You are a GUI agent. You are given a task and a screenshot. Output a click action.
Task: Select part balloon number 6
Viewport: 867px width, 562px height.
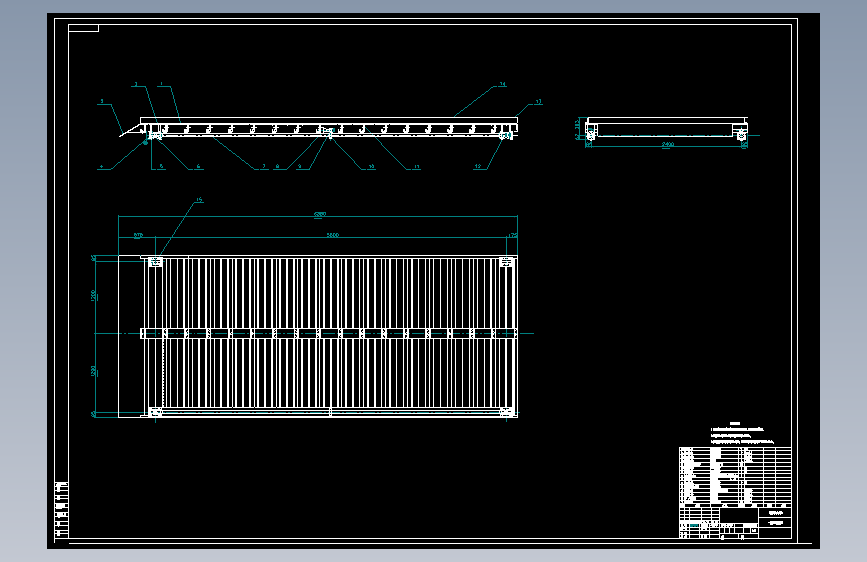tap(199, 166)
